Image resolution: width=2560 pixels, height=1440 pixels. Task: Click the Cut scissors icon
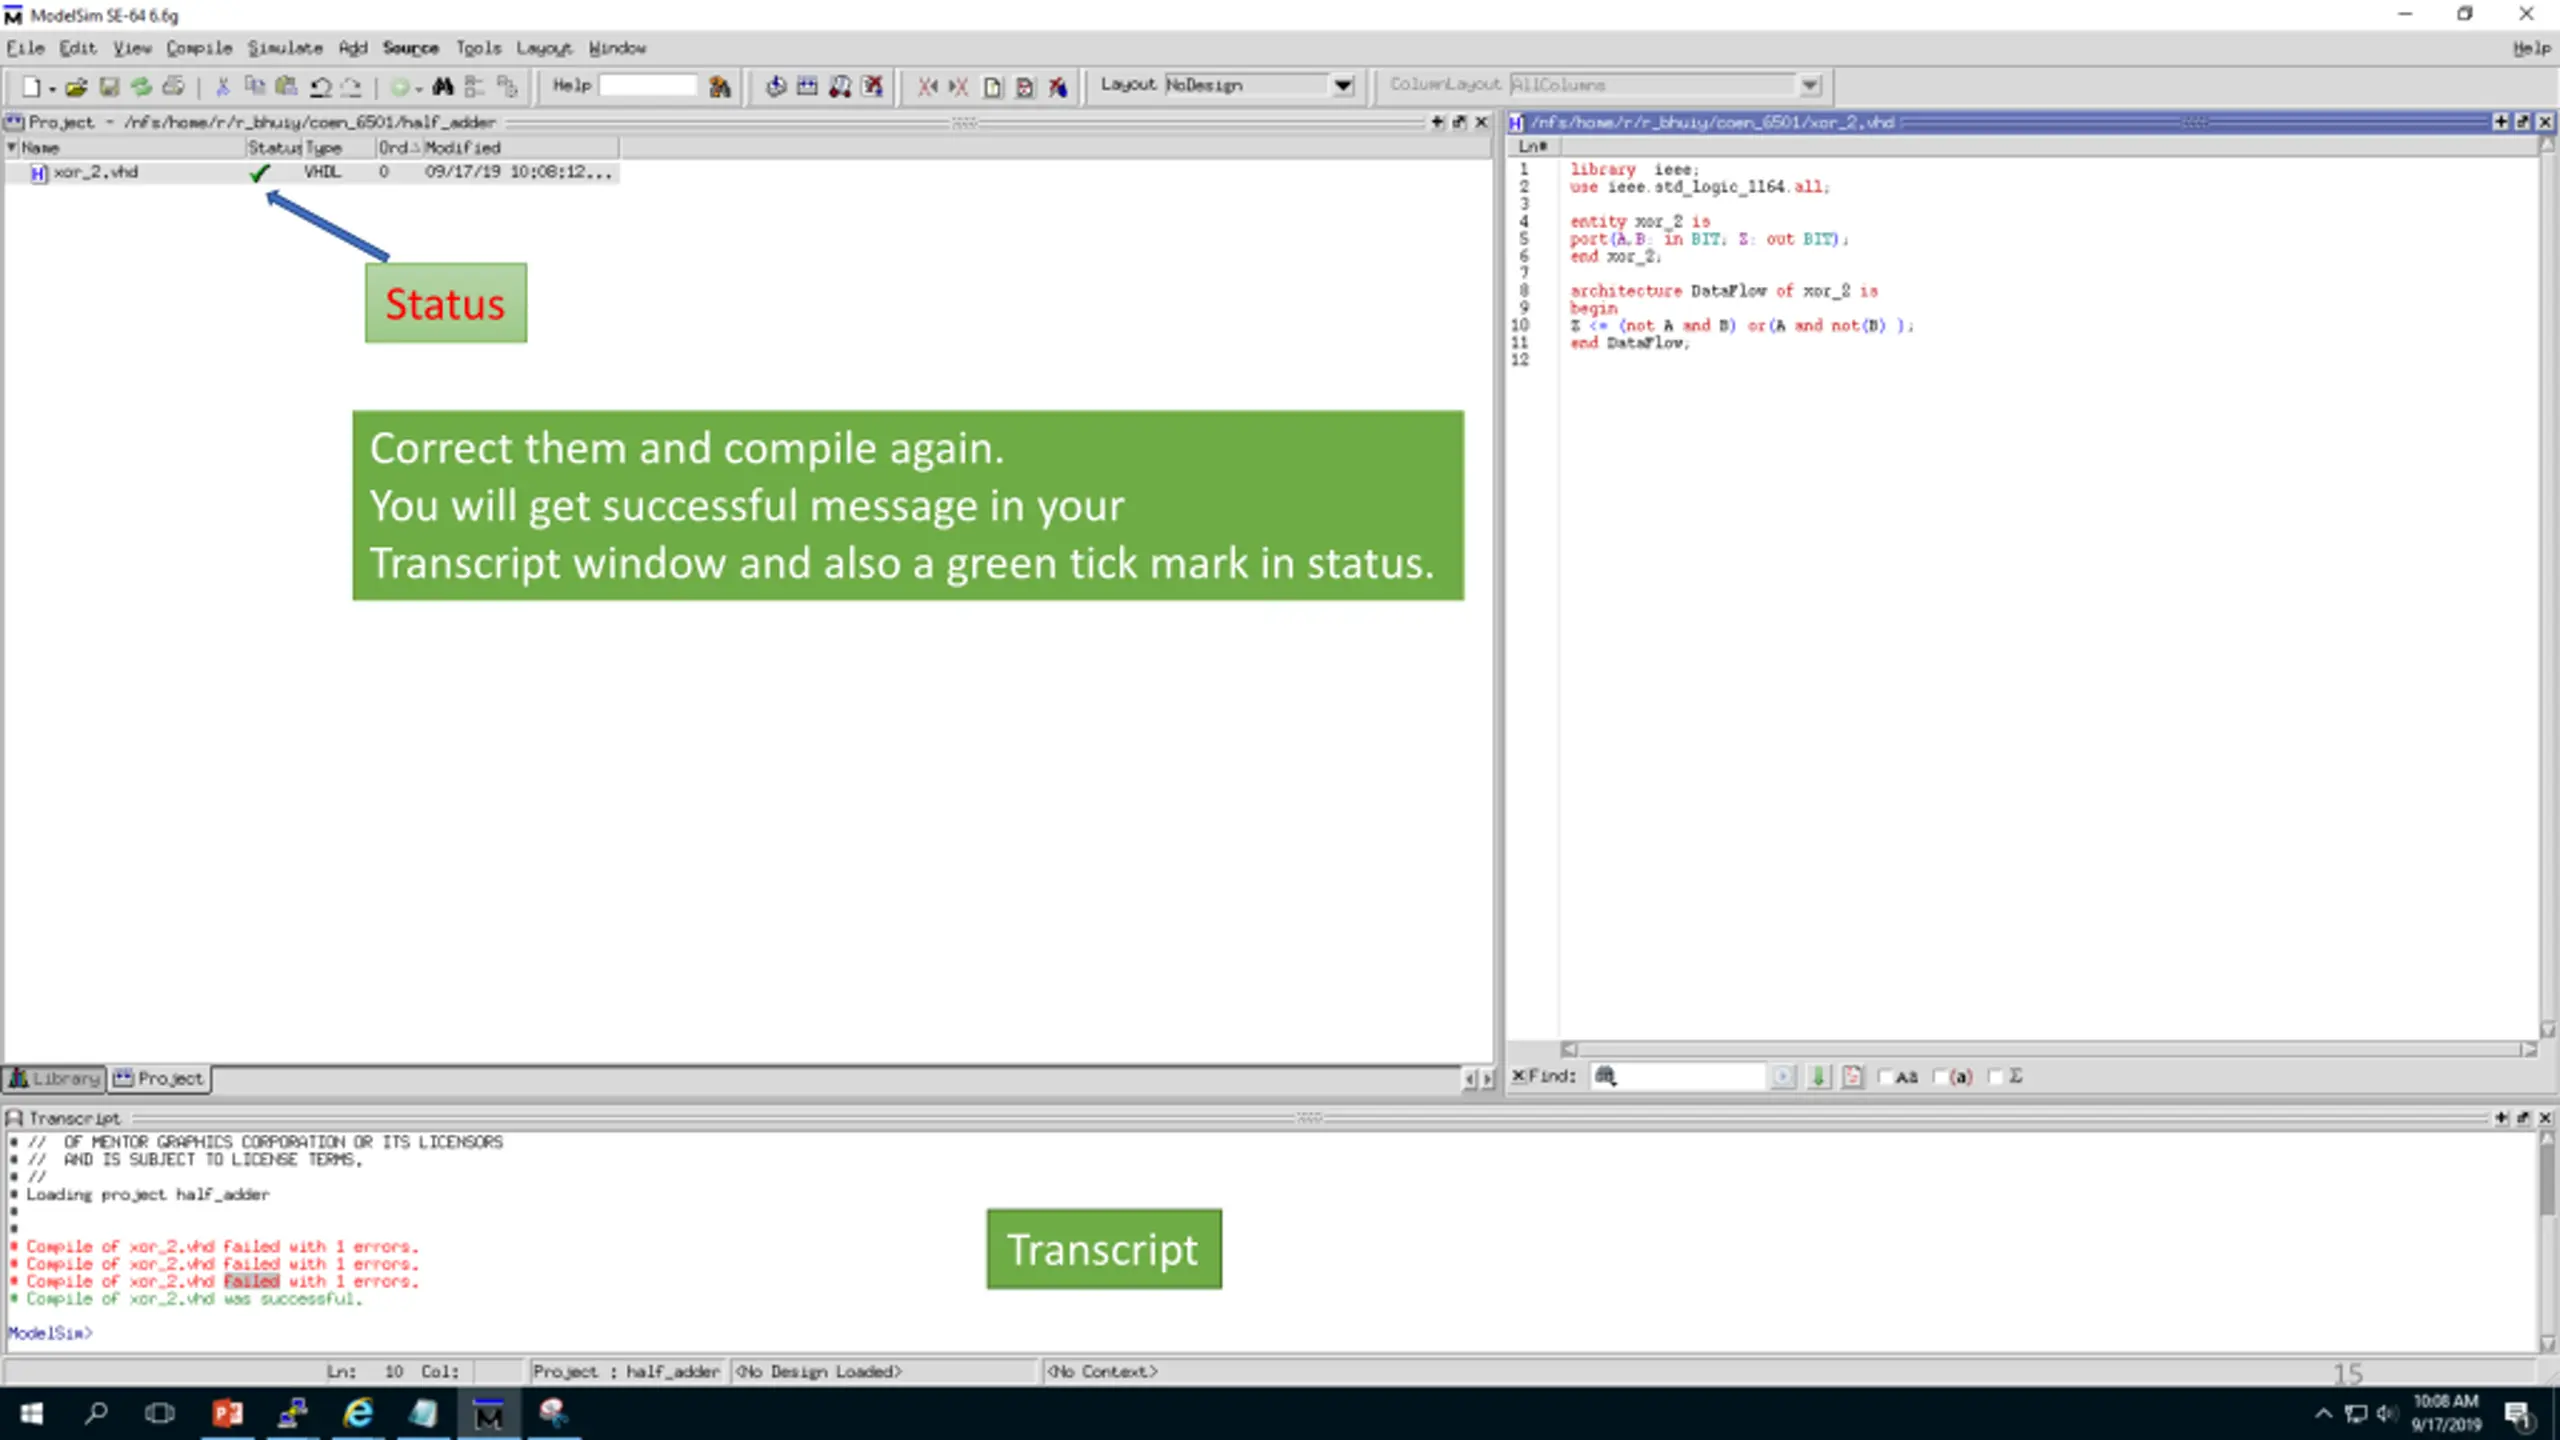point(223,87)
